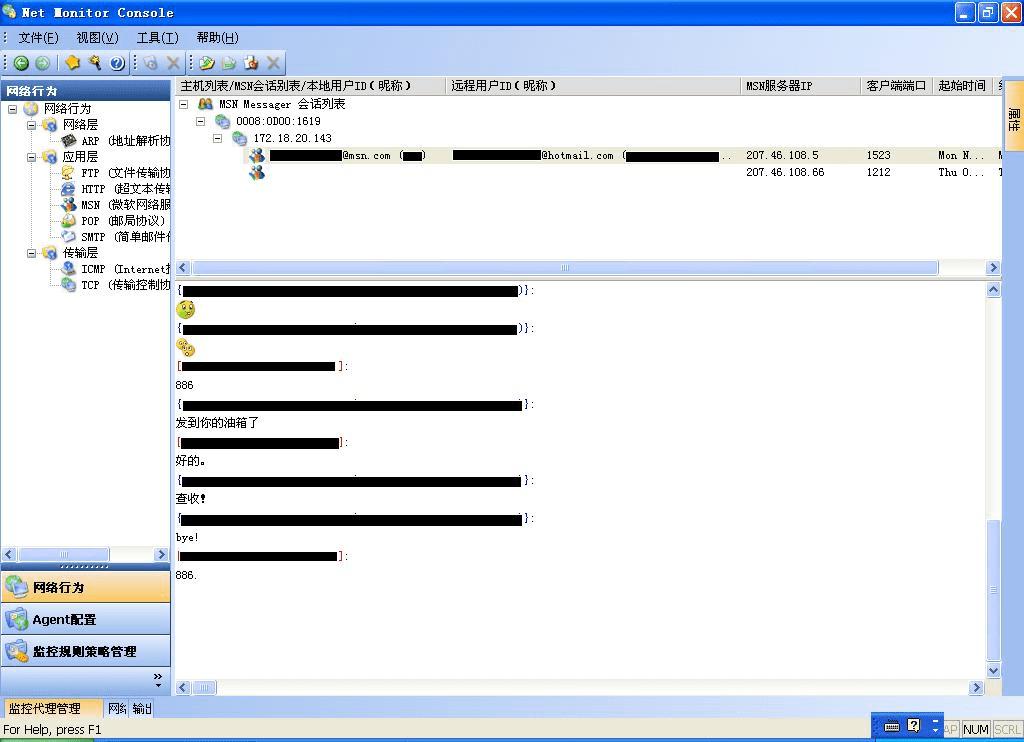The height and width of the screenshot is (742, 1024).
Task: Switch to the 输出 bottom tab
Action: [x=142, y=708]
